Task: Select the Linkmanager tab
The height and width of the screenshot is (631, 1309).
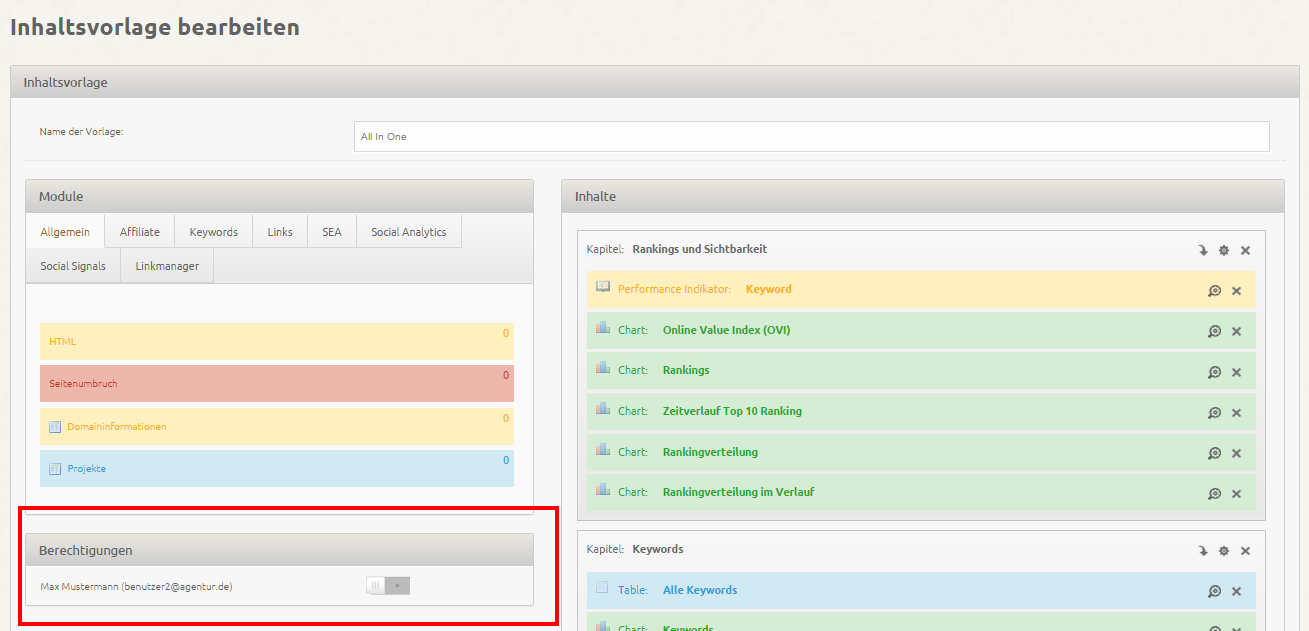Action: click(167, 266)
